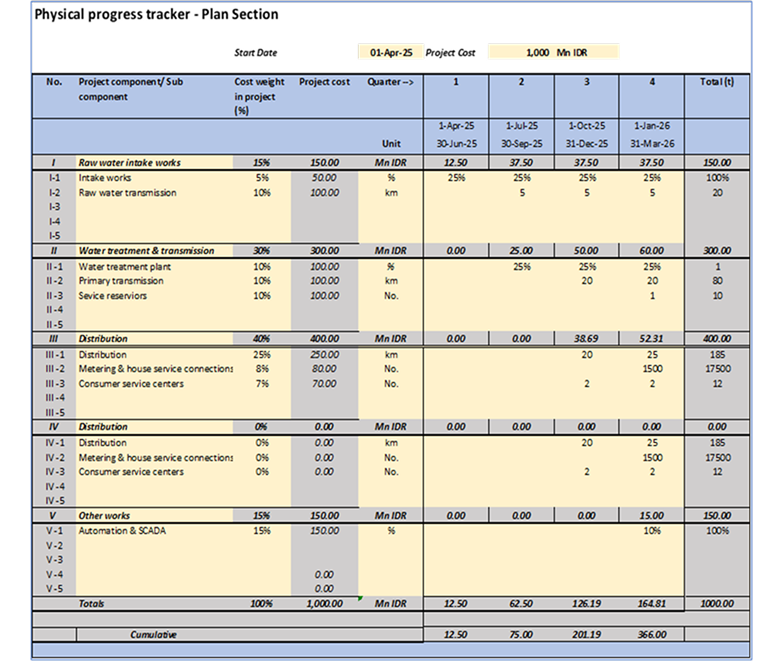This screenshot has height=661, width=784.
Task: Click the cumulative value 366.00
Action: pyautogui.click(x=652, y=634)
